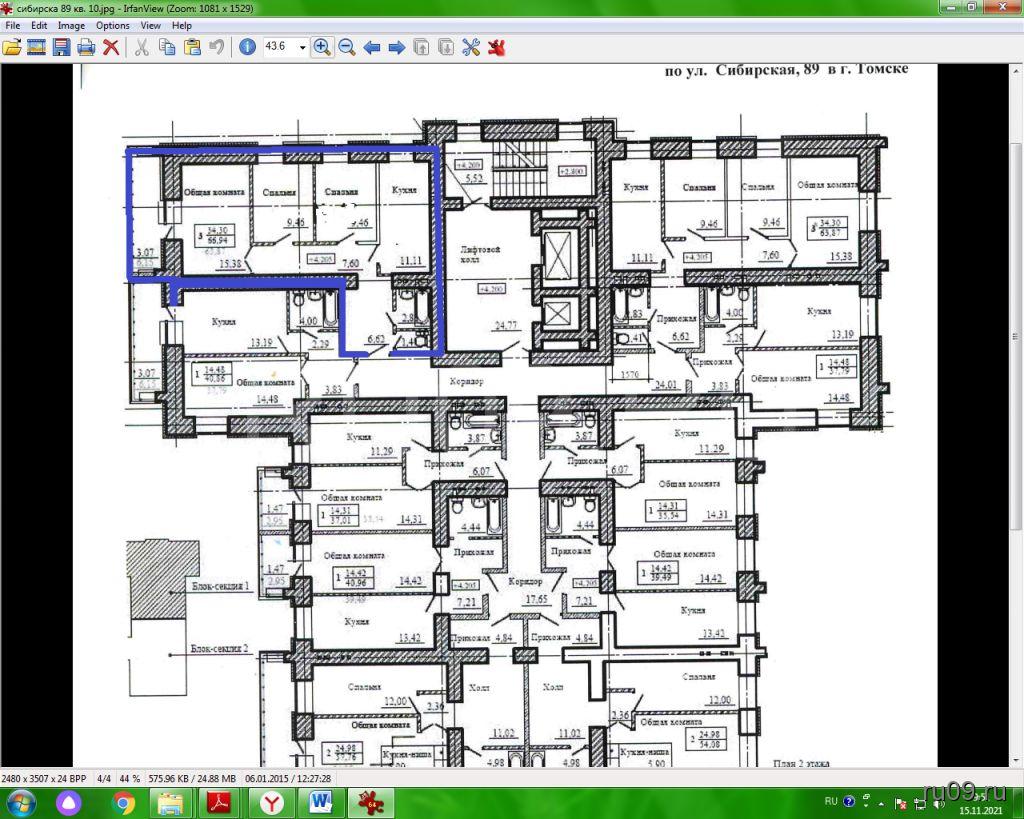Print the floor plan image
The width and height of the screenshot is (1024, 819).
[87, 47]
